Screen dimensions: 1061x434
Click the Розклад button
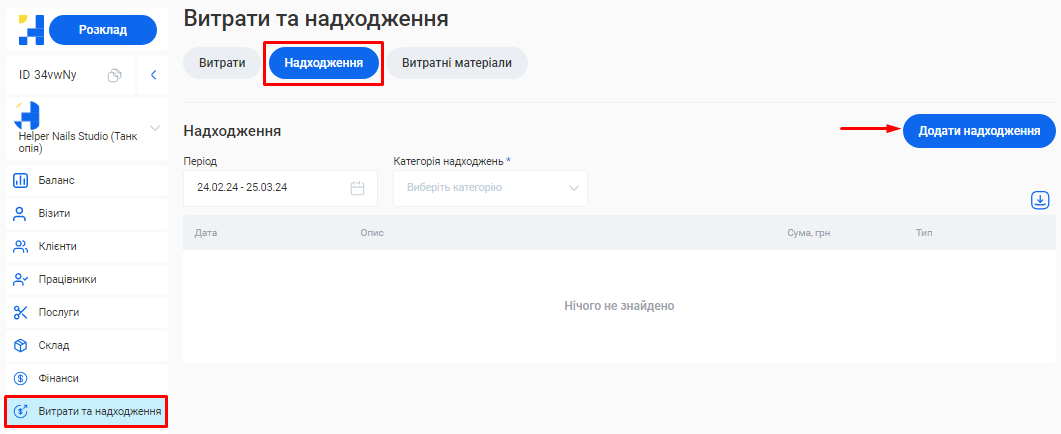pyautogui.click(x=103, y=30)
